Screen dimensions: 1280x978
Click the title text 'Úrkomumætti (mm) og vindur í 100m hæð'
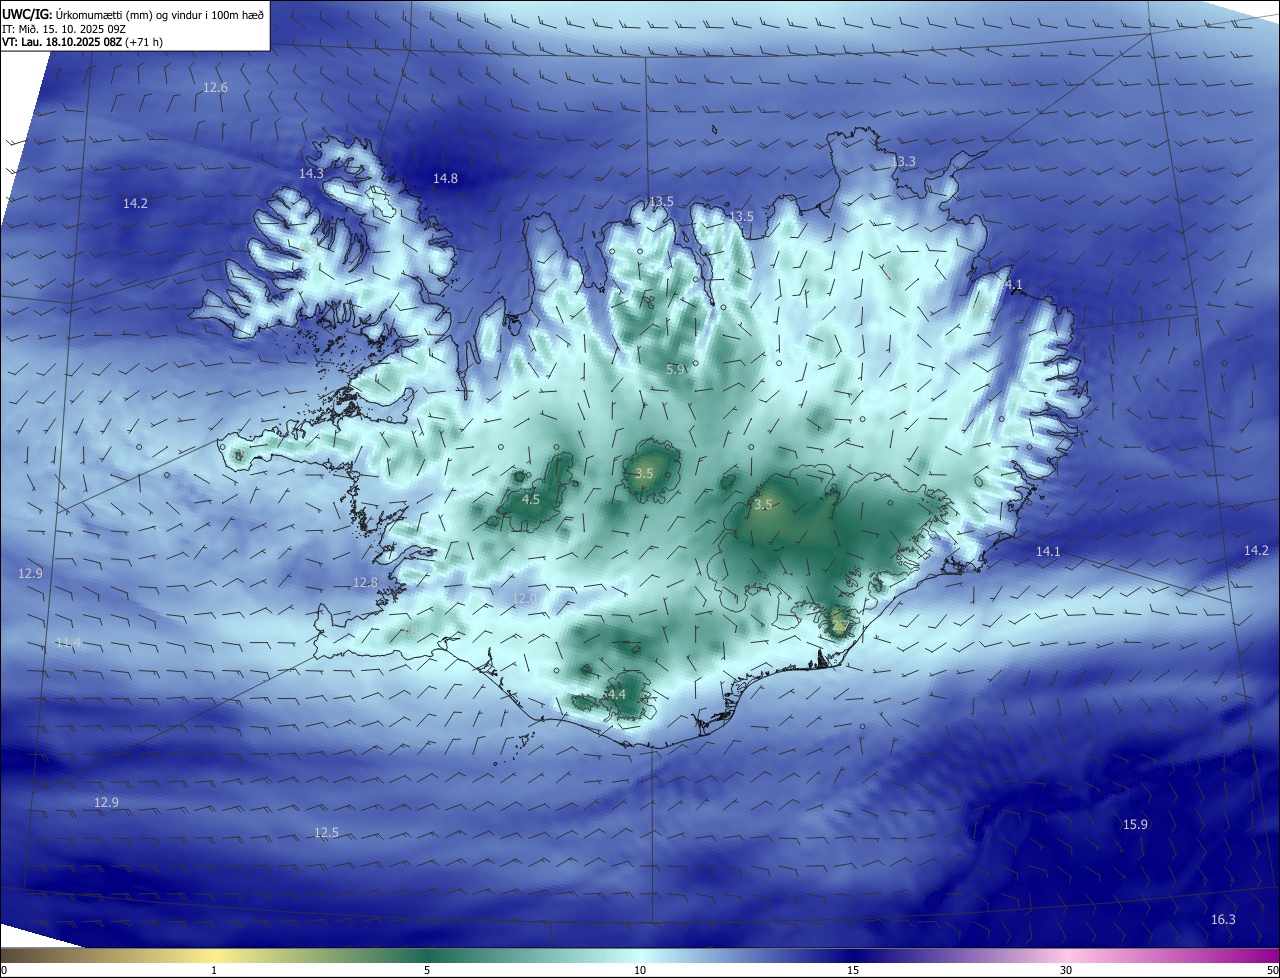tap(160, 14)
